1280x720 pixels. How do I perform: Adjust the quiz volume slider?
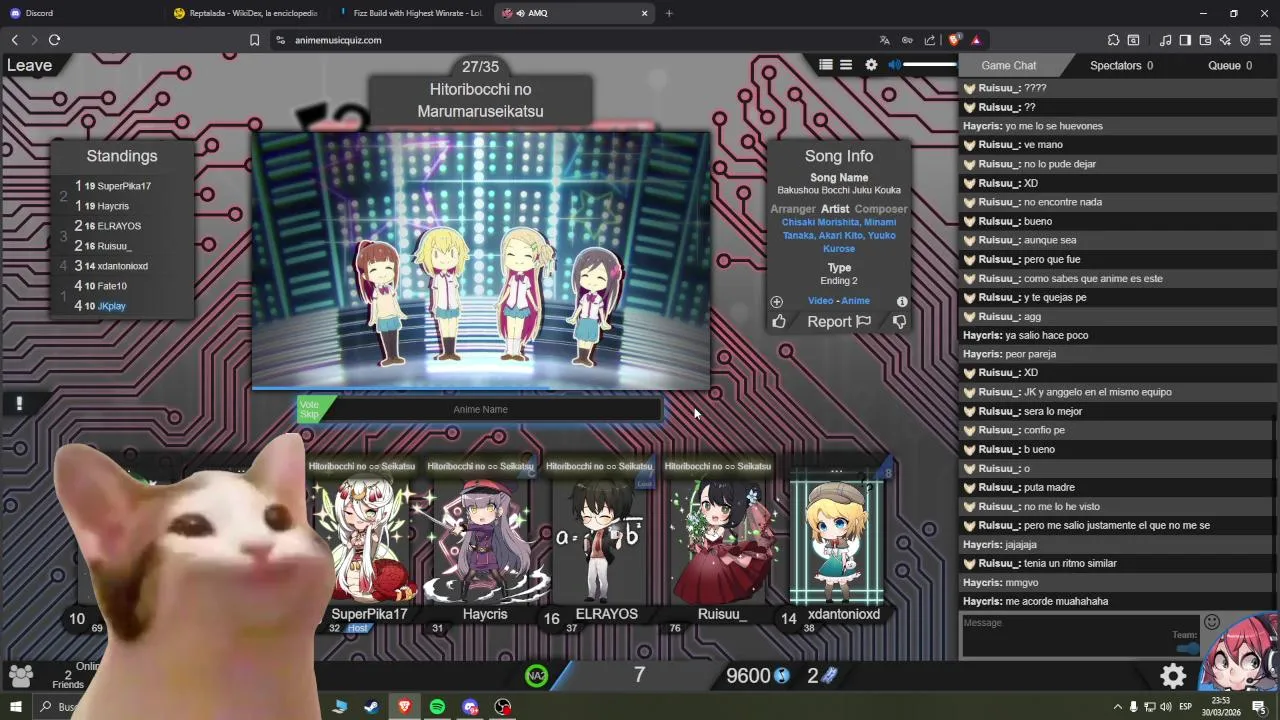pos(930,65)
